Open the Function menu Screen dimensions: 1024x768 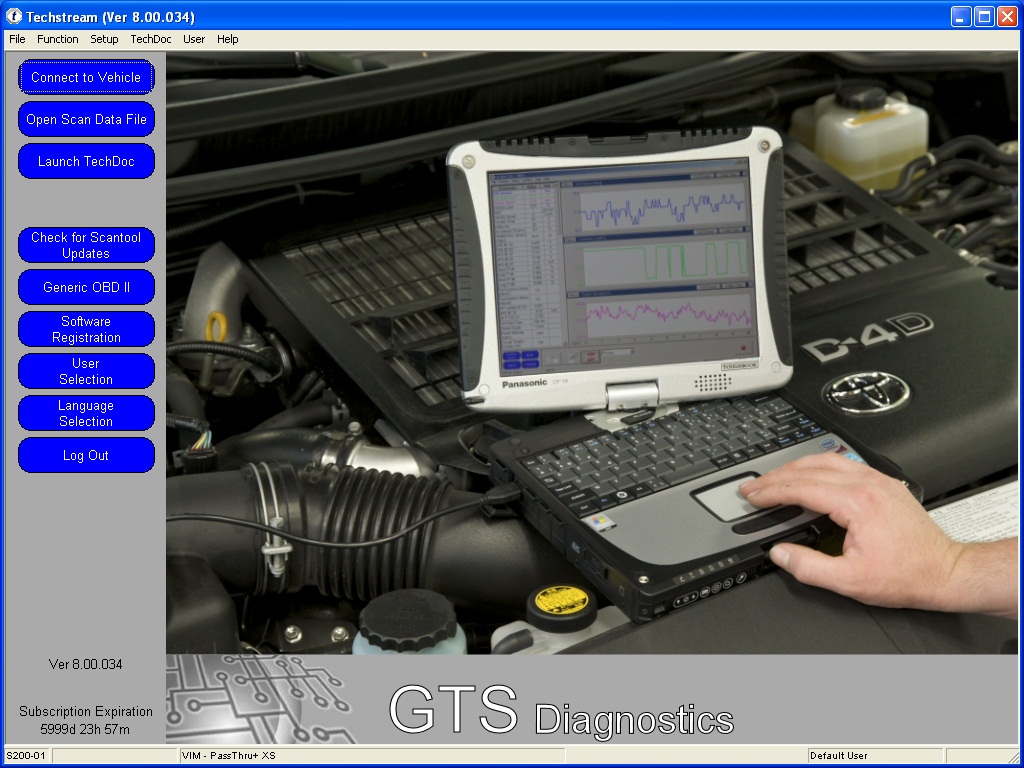click(x=58, y=39)
